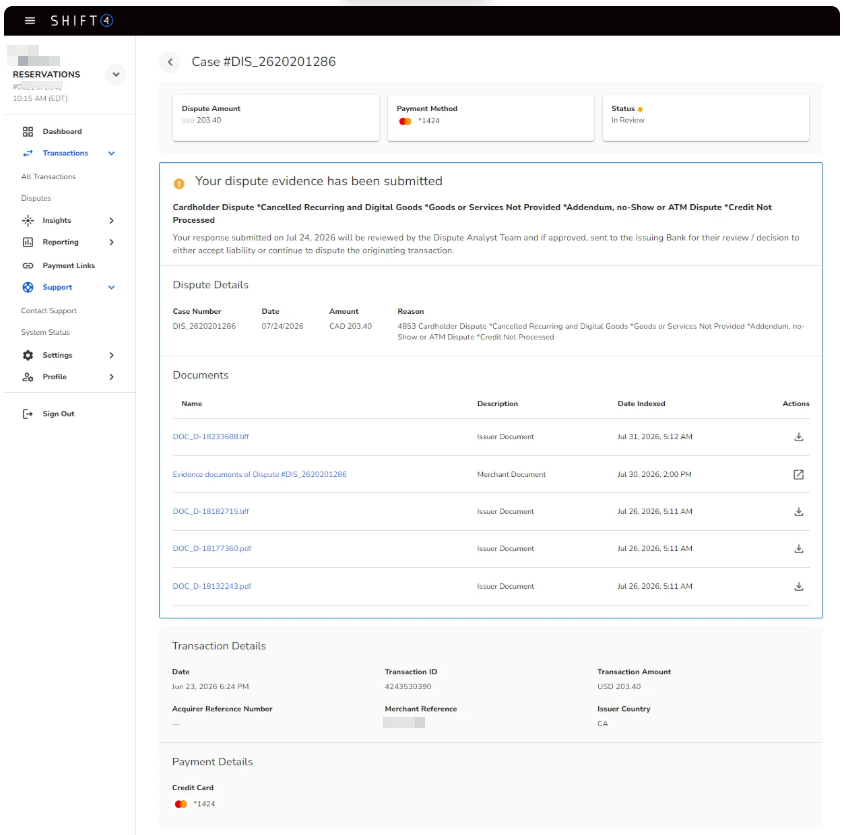
Task: Click the Sign Out door icon
Action: point(27,414)
